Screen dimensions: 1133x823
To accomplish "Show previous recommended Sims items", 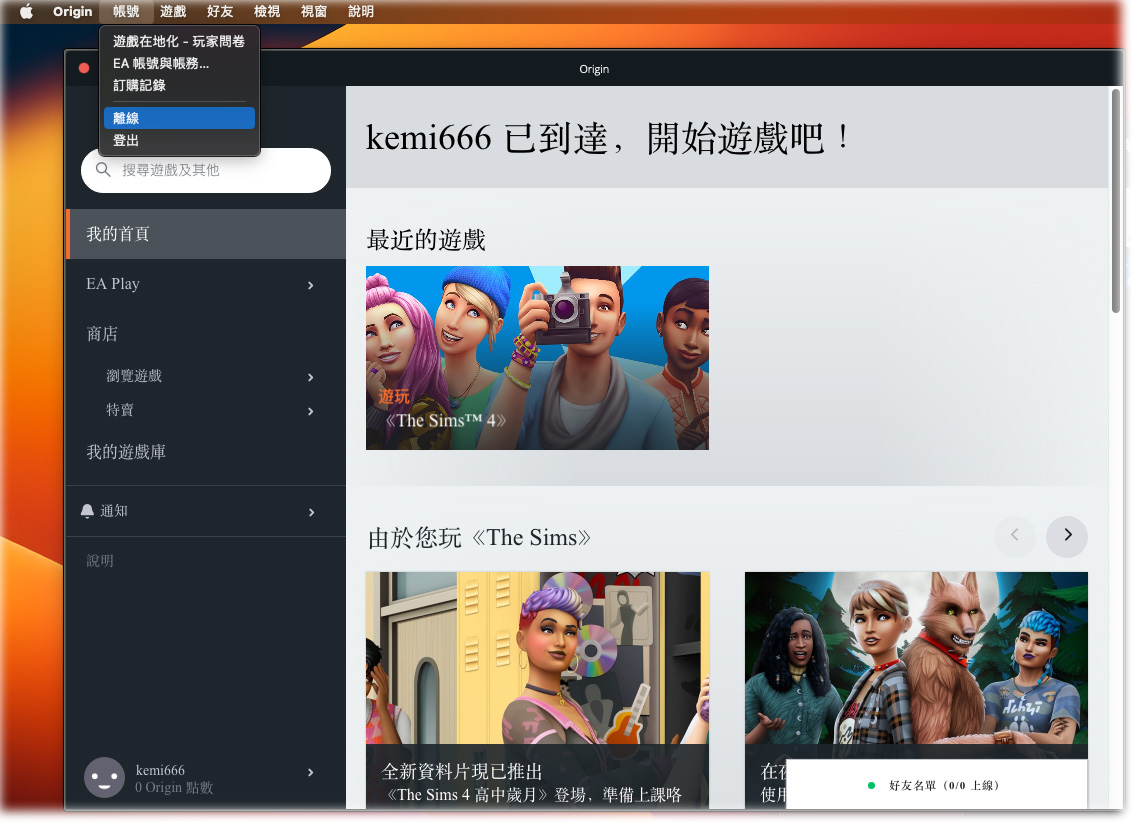I will (1014, 536).
